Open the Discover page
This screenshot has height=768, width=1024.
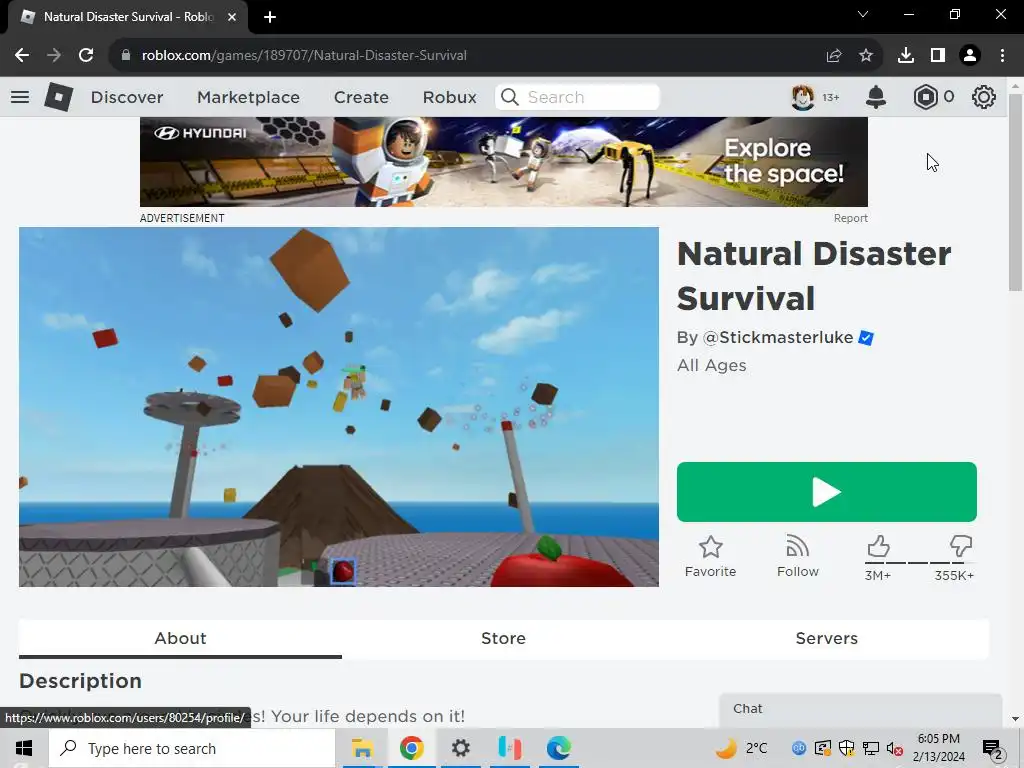pyautogui.click(x=127, y=97)
